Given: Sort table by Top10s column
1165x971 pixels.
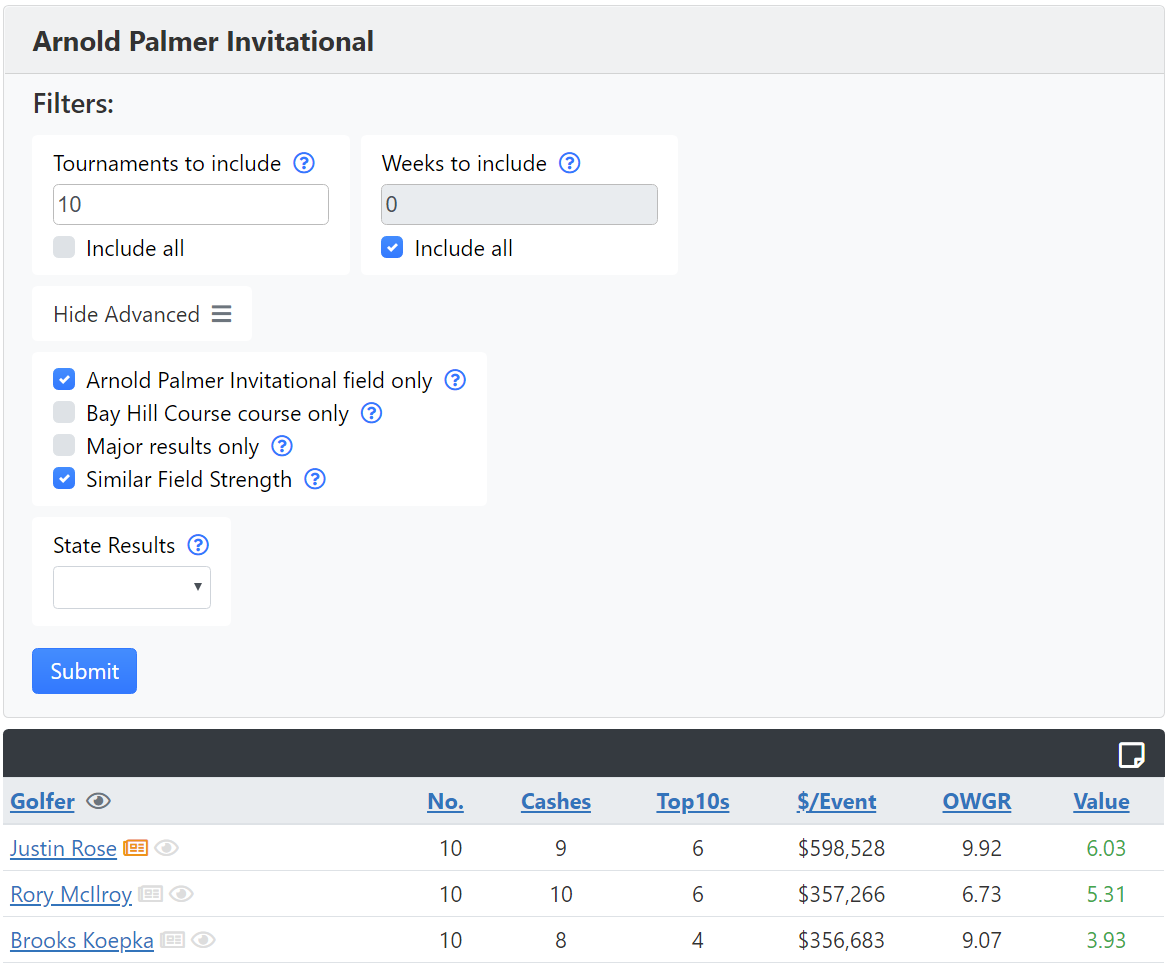Looking at the screenshot, I should [692, 801].
